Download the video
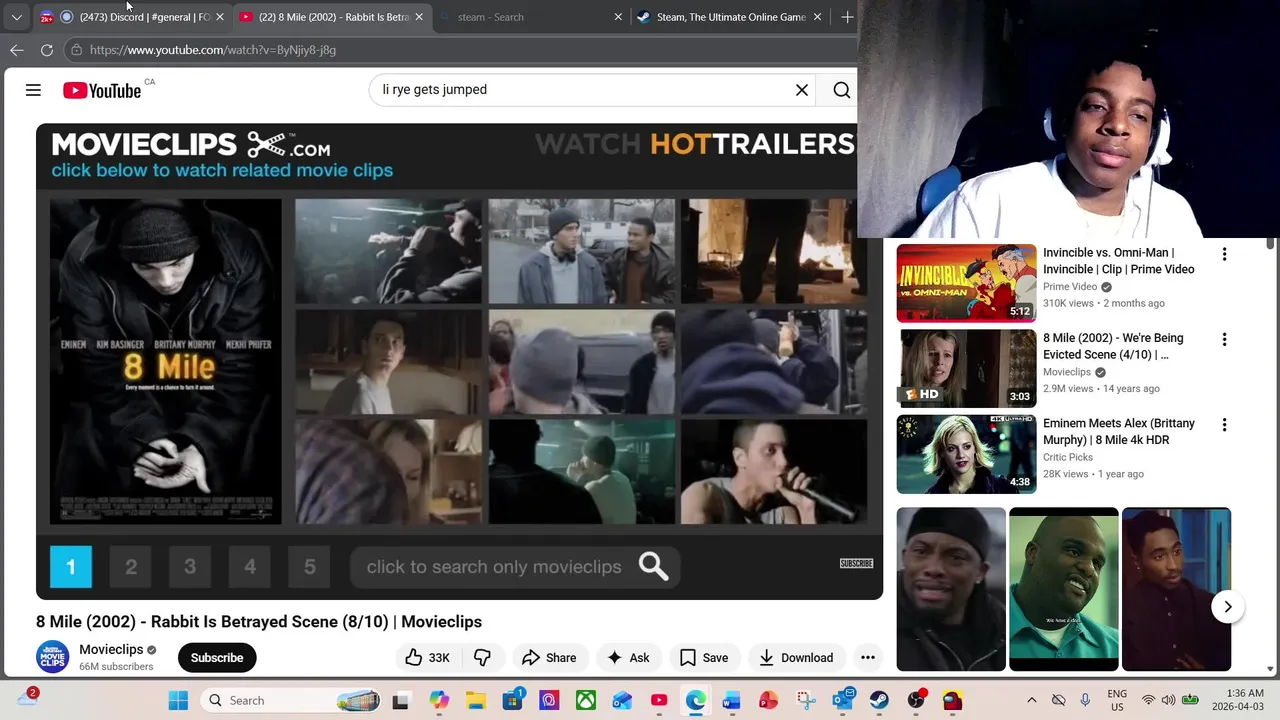 [796, 657]
